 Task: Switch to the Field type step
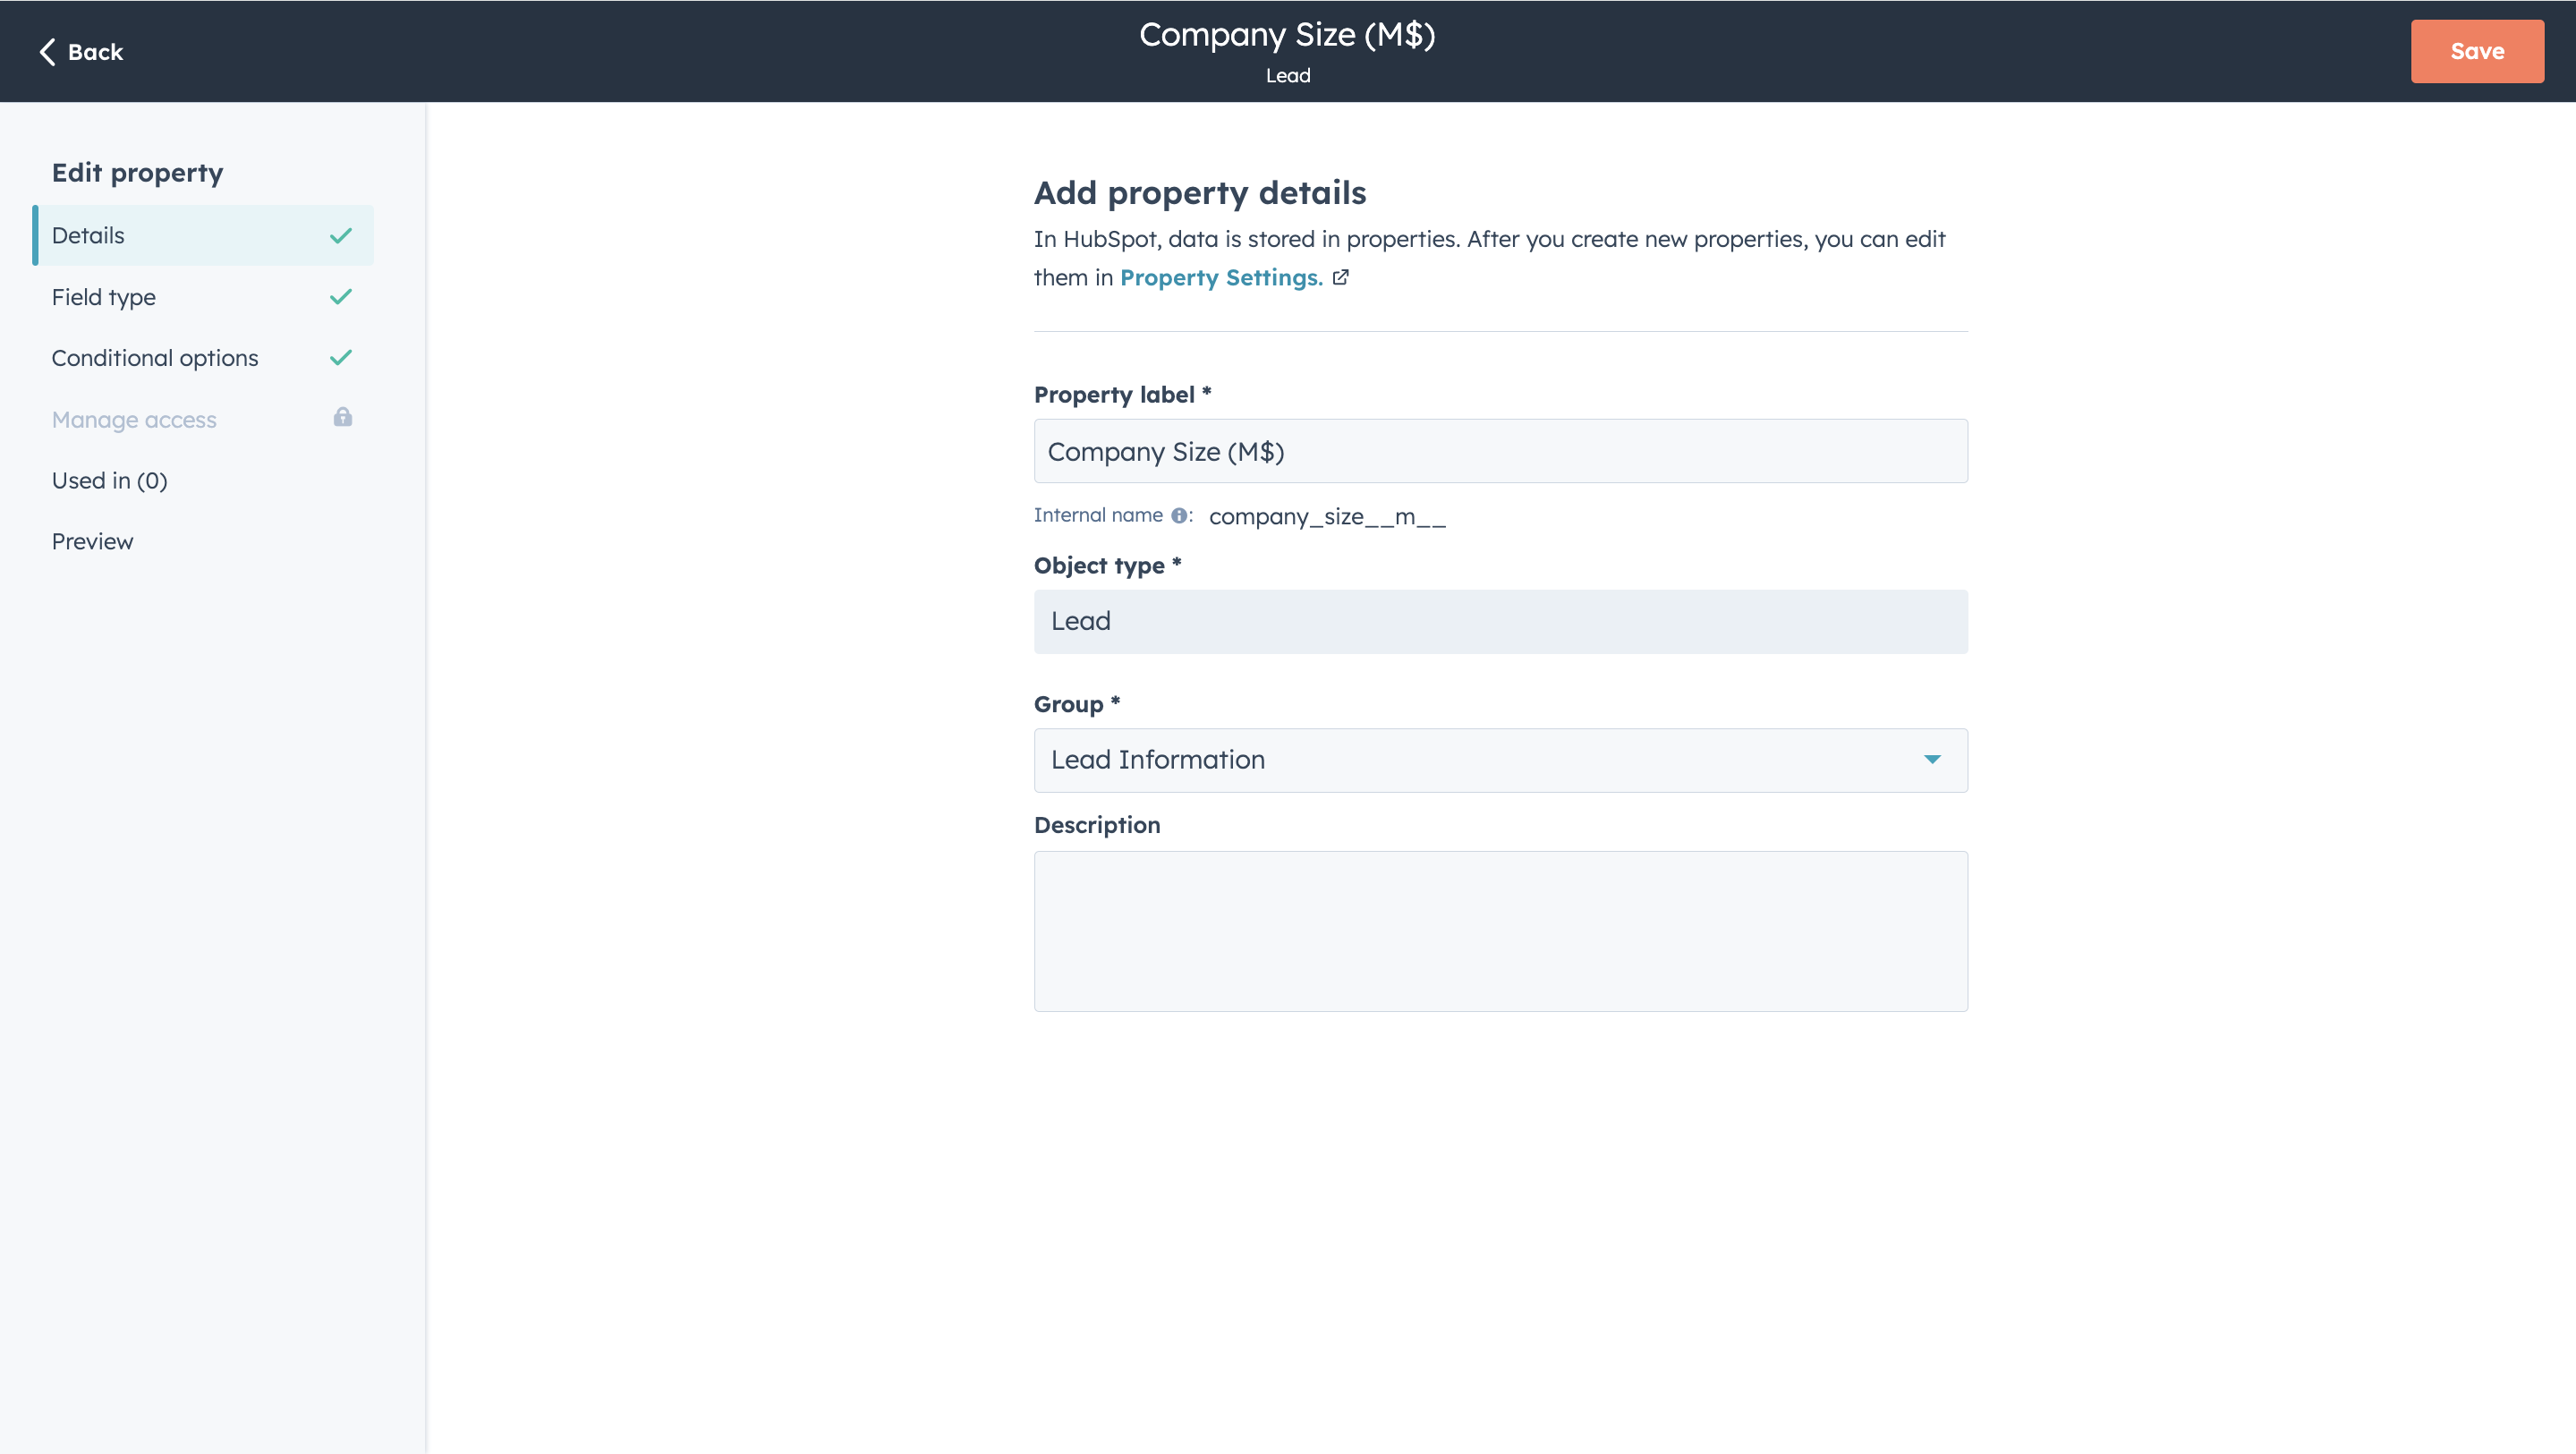pyautogui.click(x=104, y=297)
